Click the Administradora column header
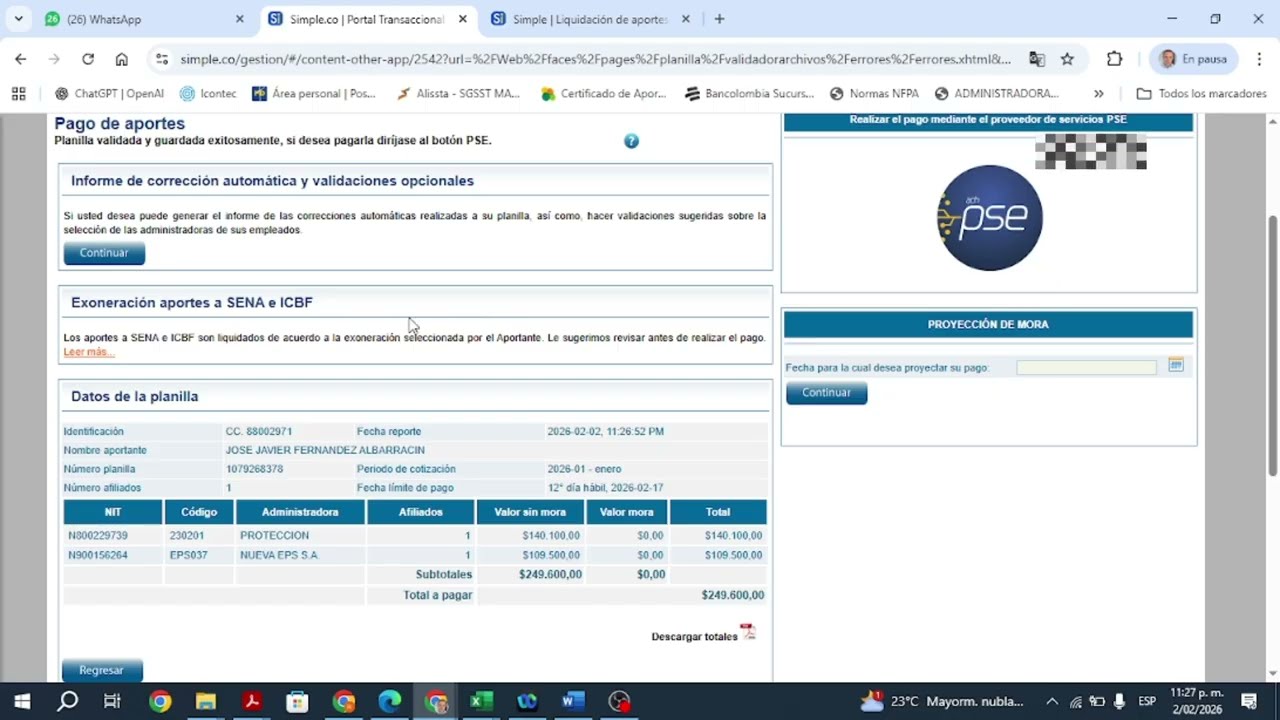This screenshot has width=1280, height=720. [300, 512]
